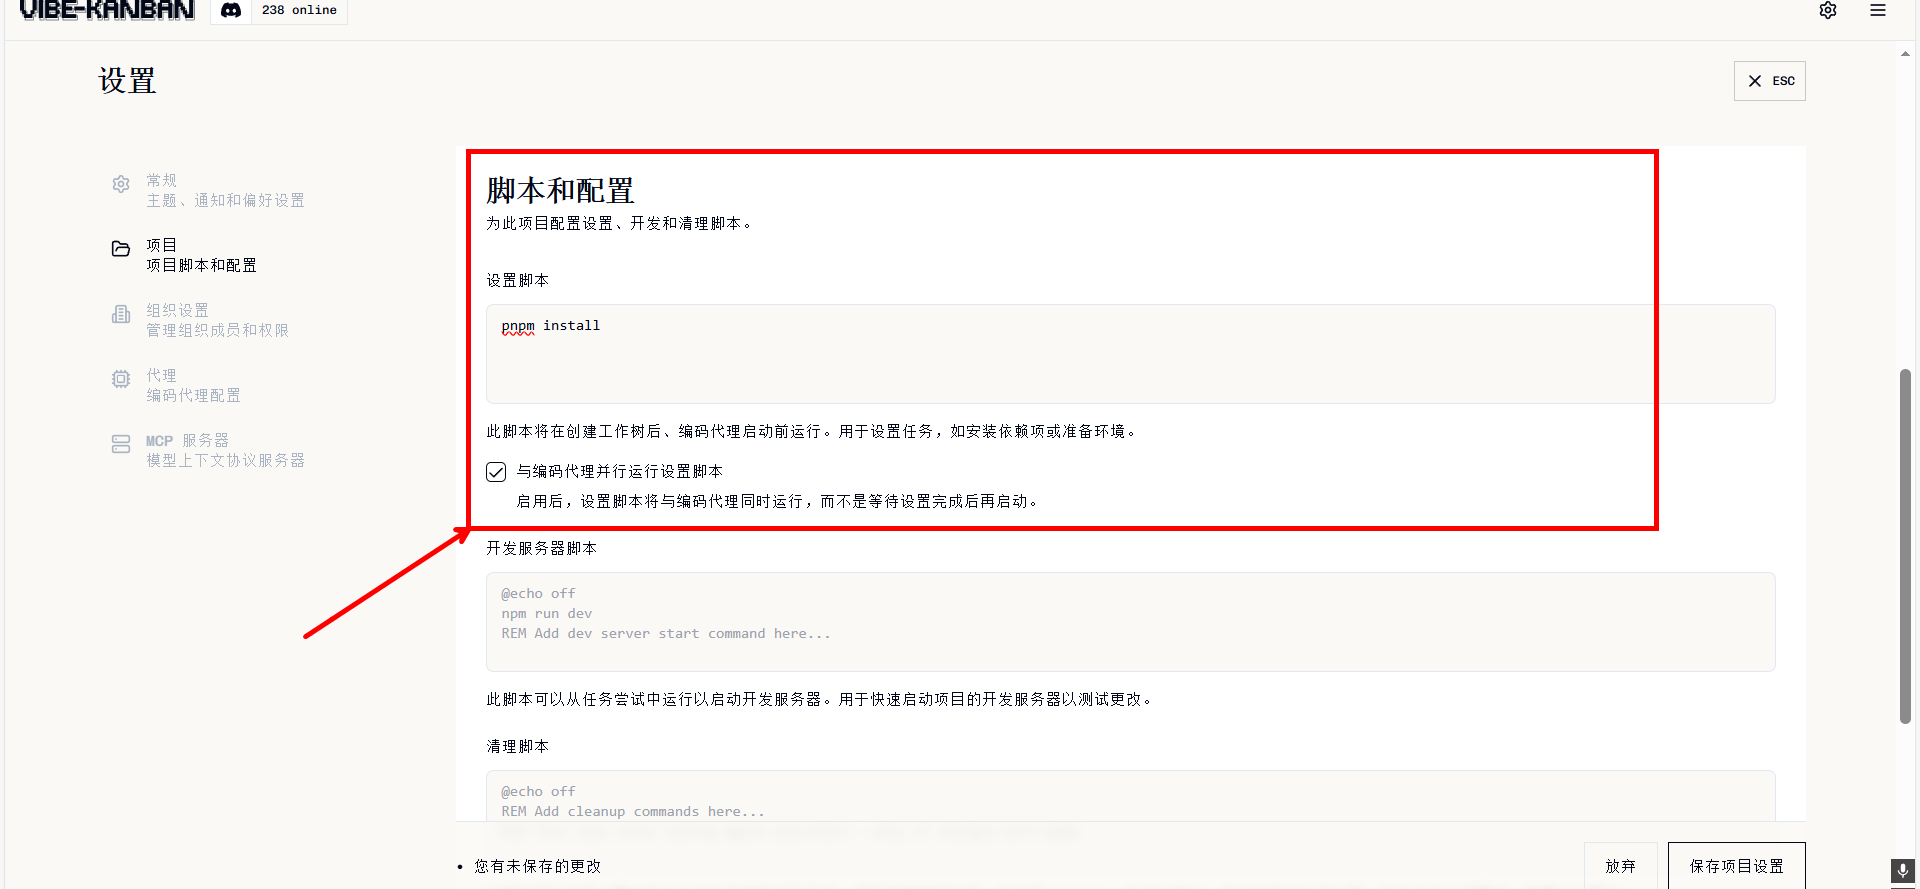Click the 放弃 button
Viewport: 1920px width, 889px height.
pos(1620,866)
